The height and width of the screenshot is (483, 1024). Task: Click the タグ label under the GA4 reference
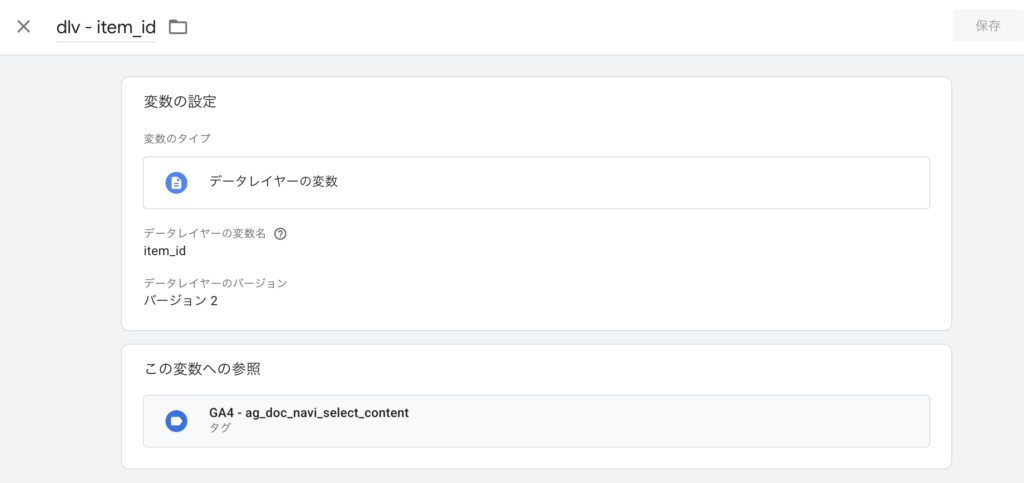tap(220, 428)
